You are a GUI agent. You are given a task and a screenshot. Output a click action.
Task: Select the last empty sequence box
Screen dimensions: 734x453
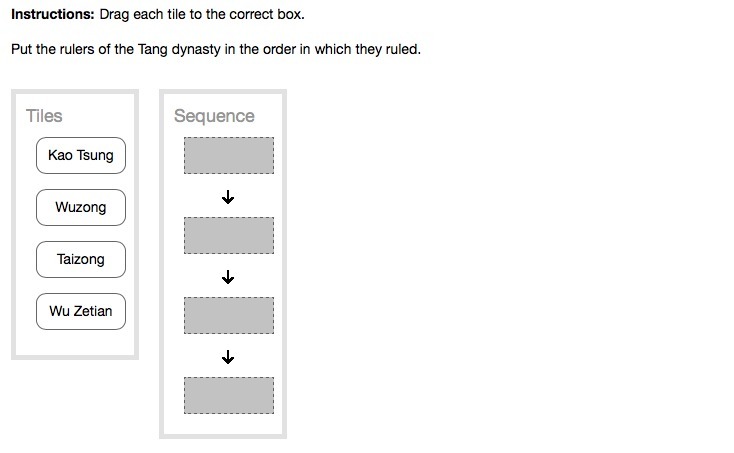228,395
